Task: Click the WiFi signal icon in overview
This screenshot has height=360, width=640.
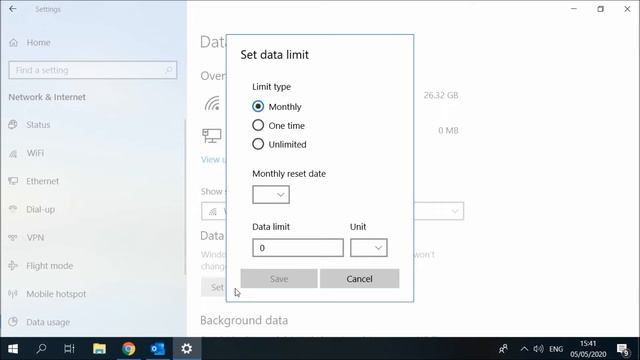Action: coord(213,103)
